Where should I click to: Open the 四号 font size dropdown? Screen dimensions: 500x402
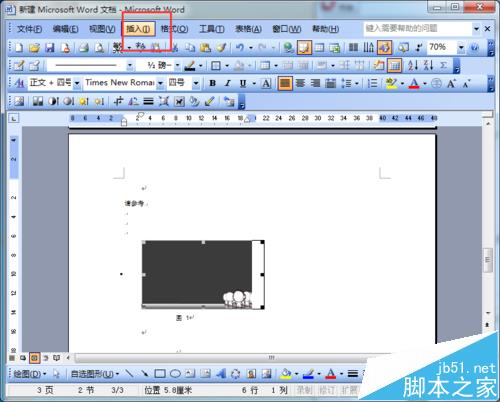click(196, 83)
